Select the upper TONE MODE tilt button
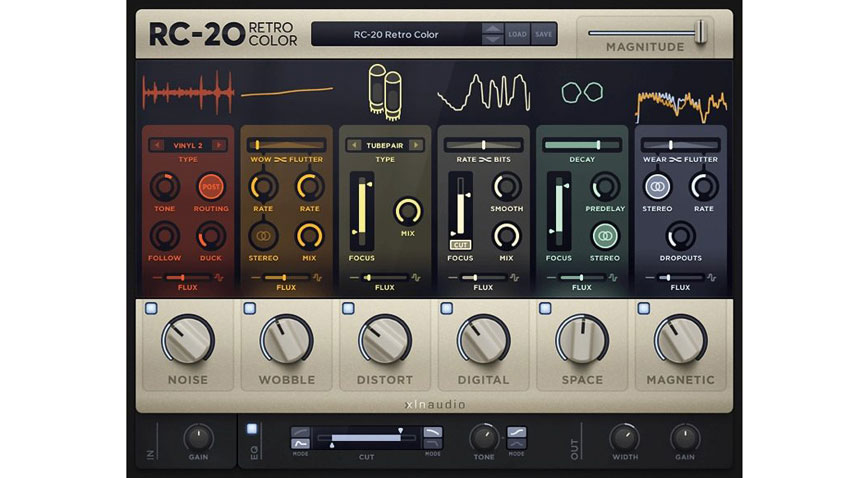 516,432
